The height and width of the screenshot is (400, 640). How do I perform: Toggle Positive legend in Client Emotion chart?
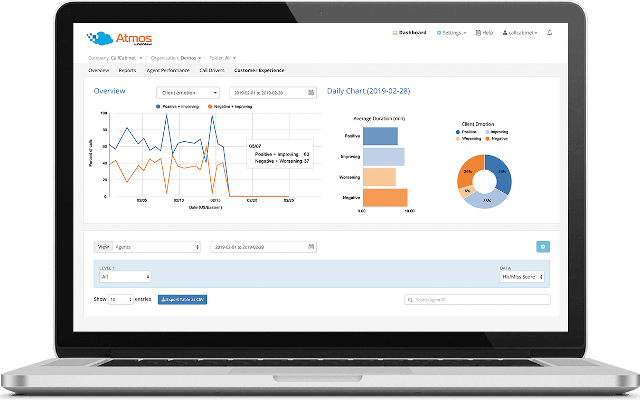466,132
